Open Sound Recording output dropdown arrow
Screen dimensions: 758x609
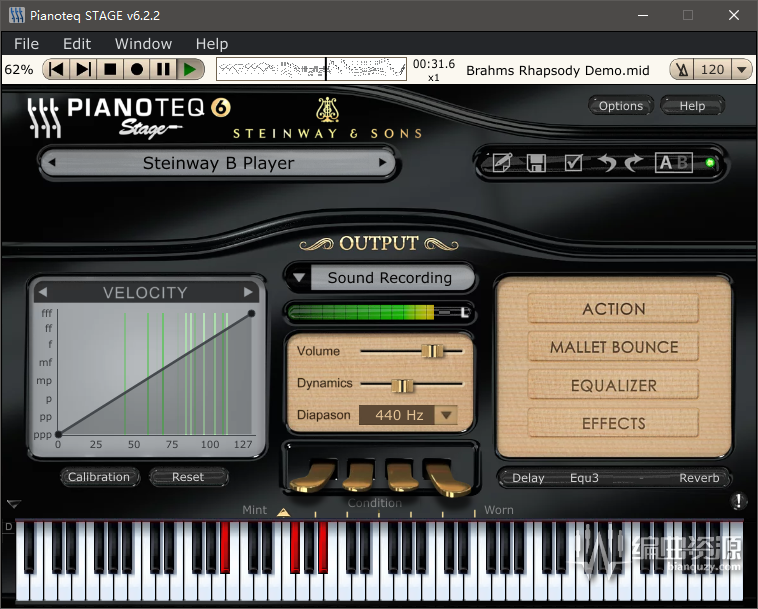click(299, 278)
